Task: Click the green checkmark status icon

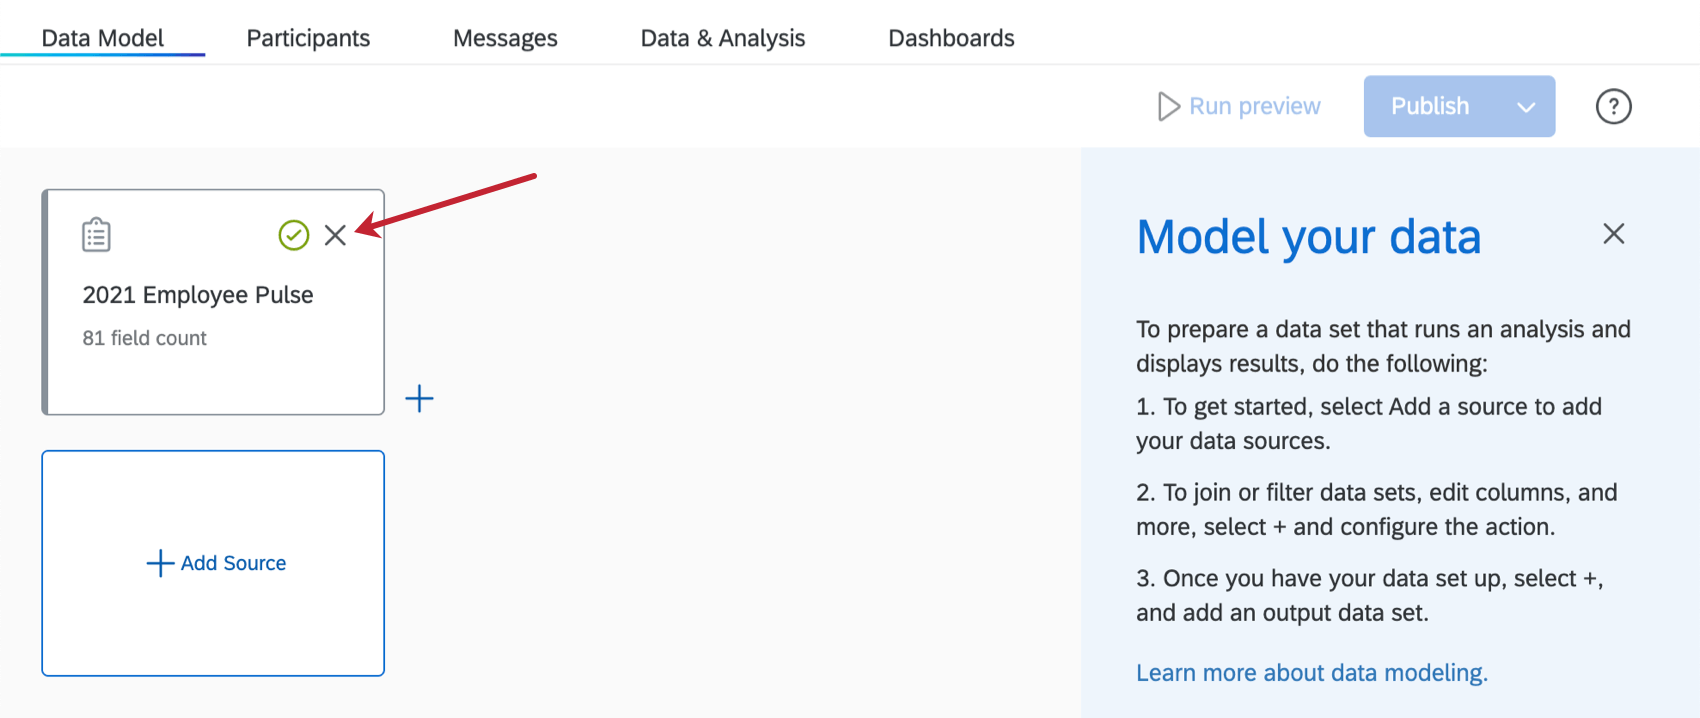Action: tap(293, 235)
